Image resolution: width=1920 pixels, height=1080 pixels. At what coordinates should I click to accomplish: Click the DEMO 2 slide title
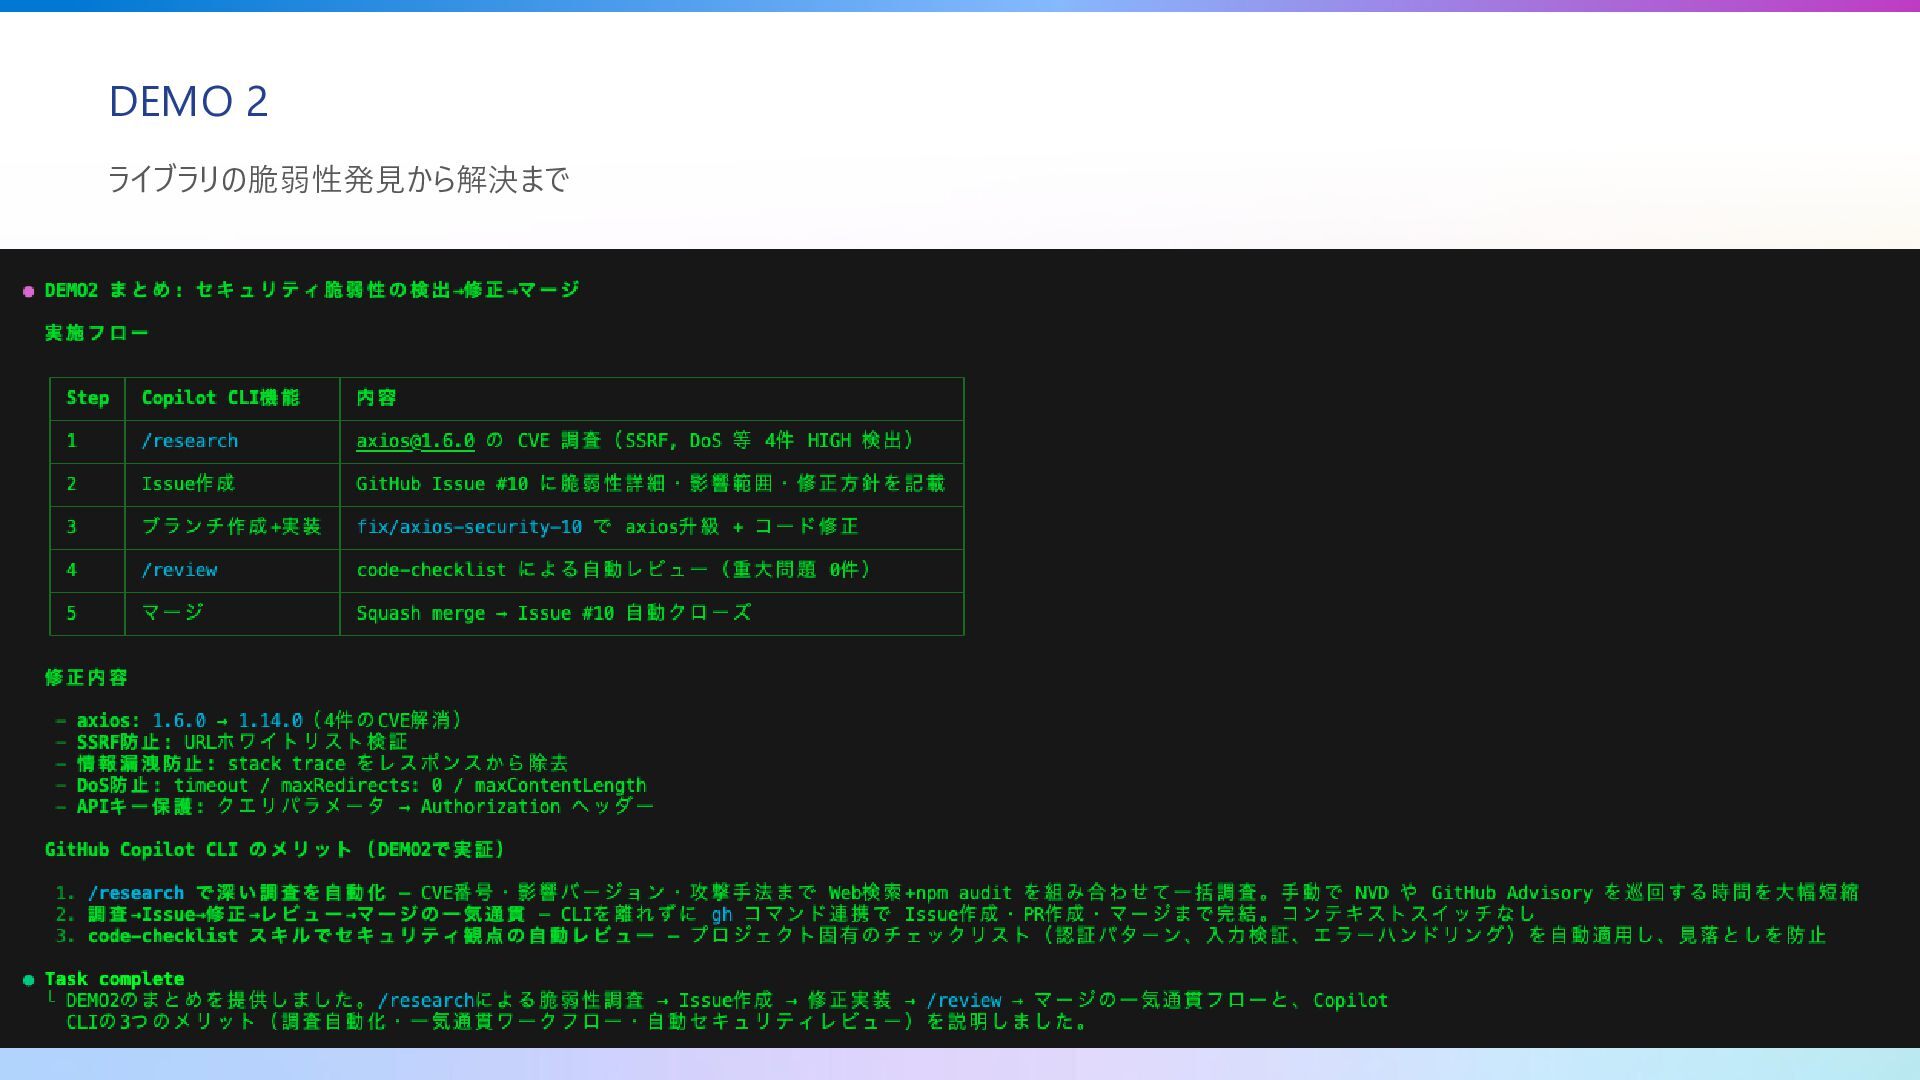click(188, 101)
